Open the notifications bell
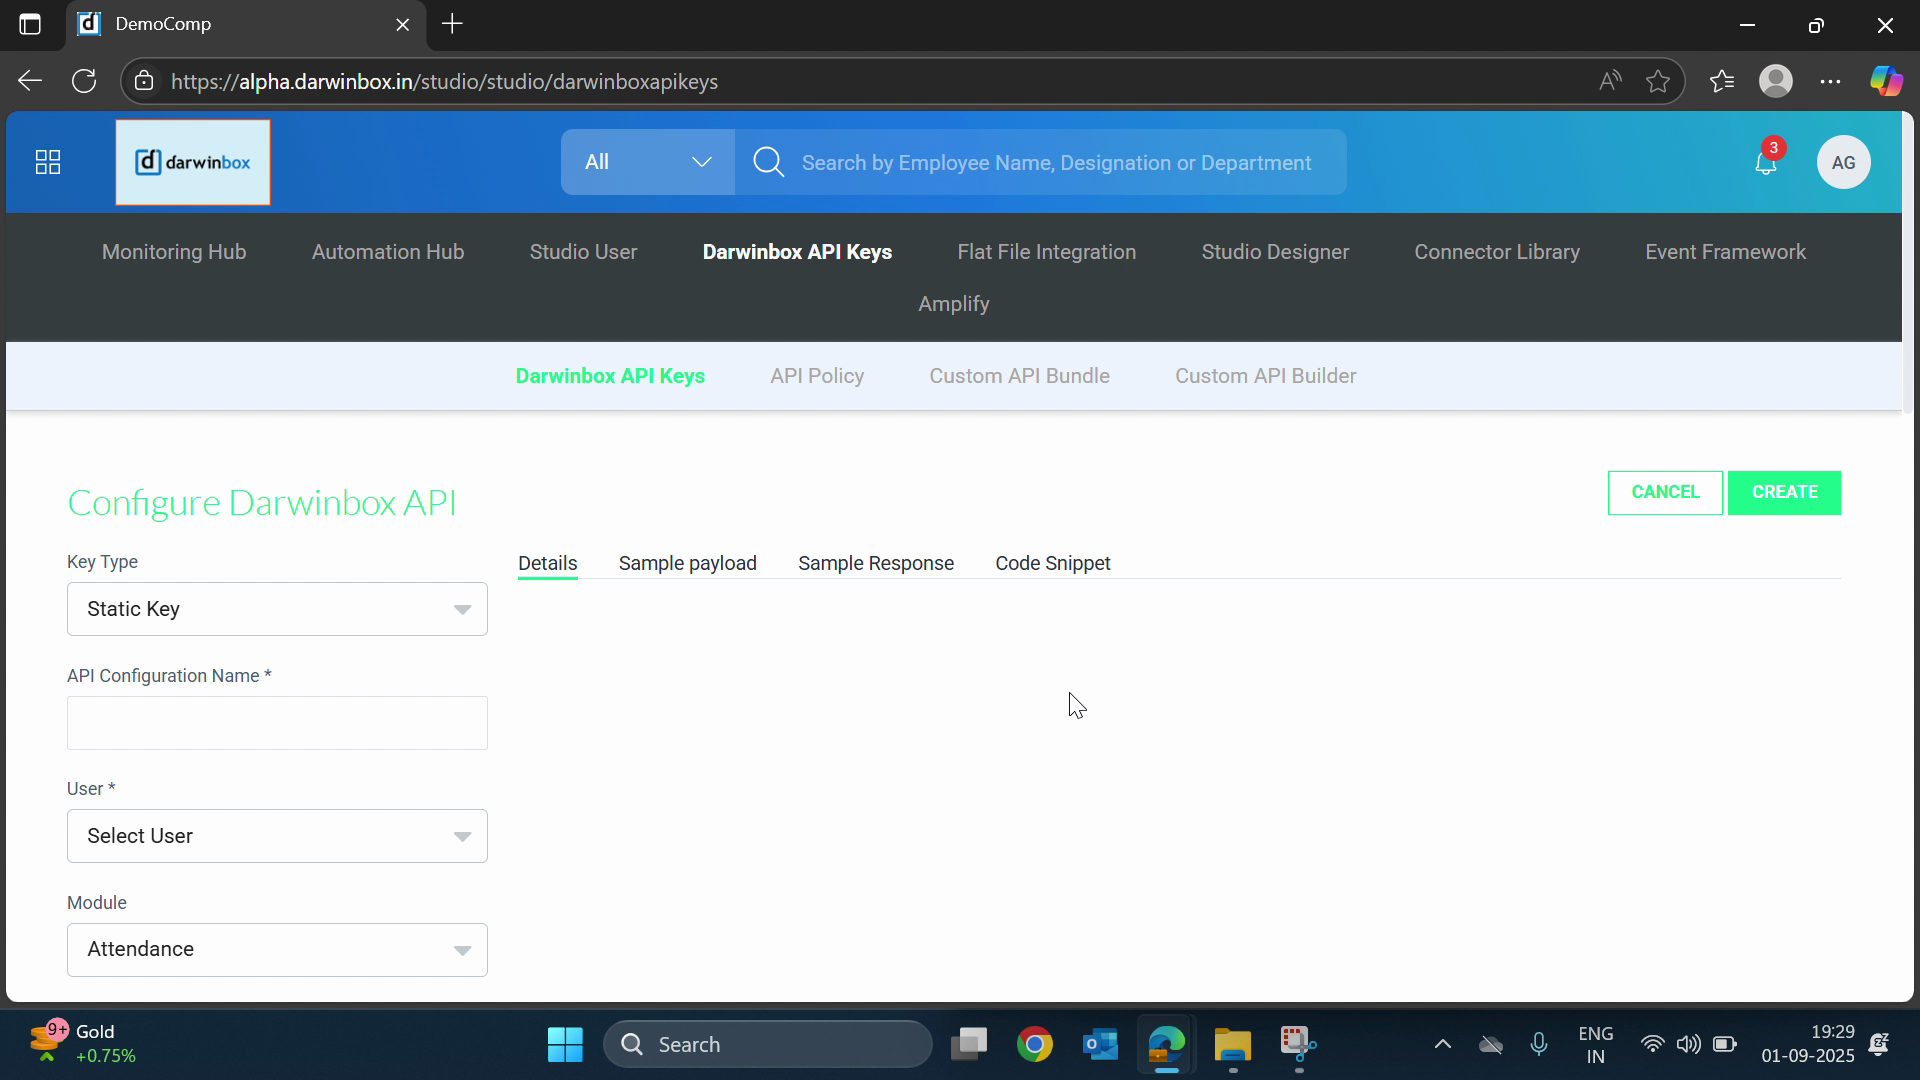 coord(1766,163)
